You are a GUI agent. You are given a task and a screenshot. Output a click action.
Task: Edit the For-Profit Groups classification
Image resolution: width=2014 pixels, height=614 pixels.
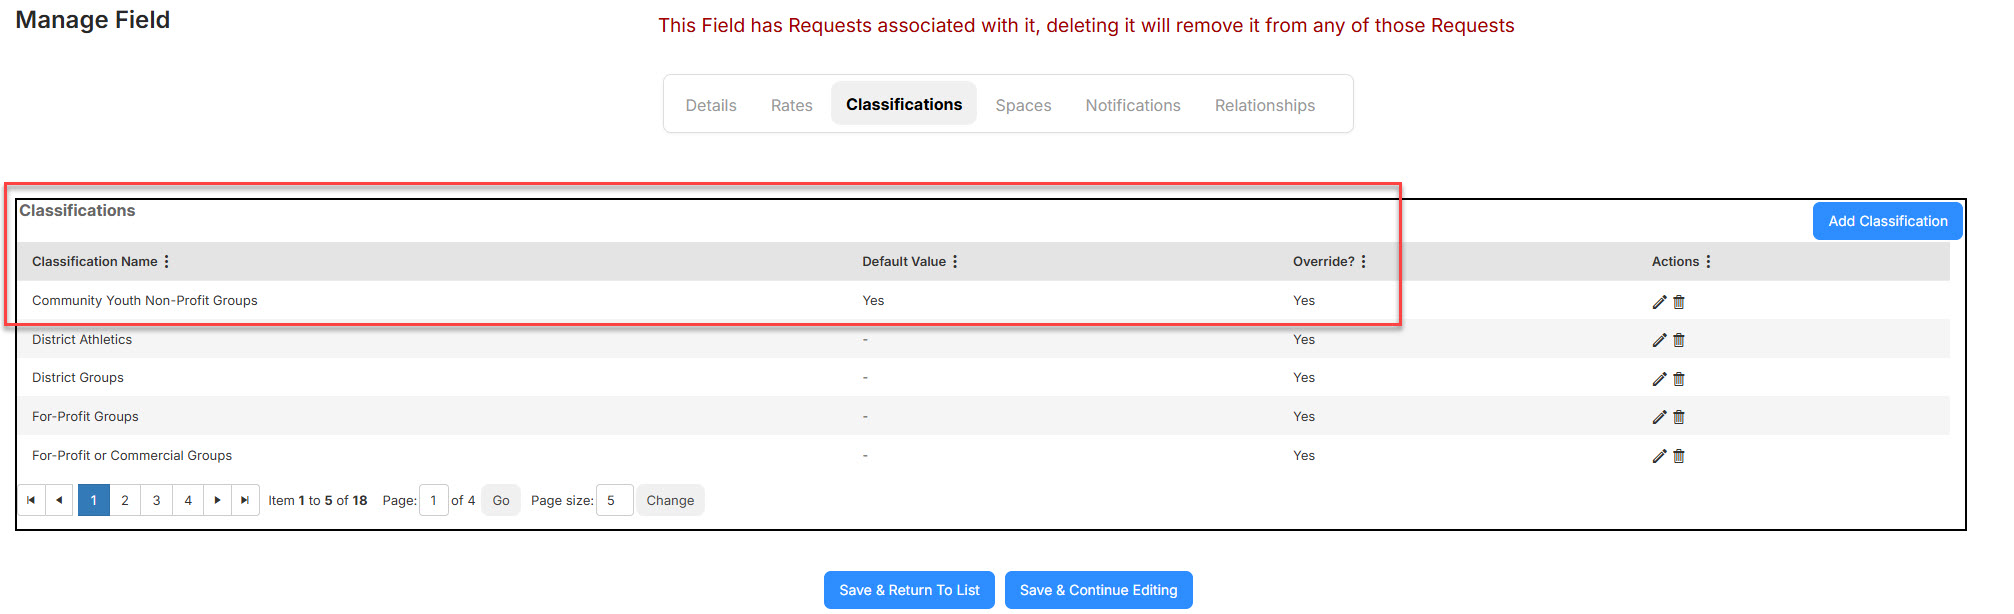point(1659,417)
